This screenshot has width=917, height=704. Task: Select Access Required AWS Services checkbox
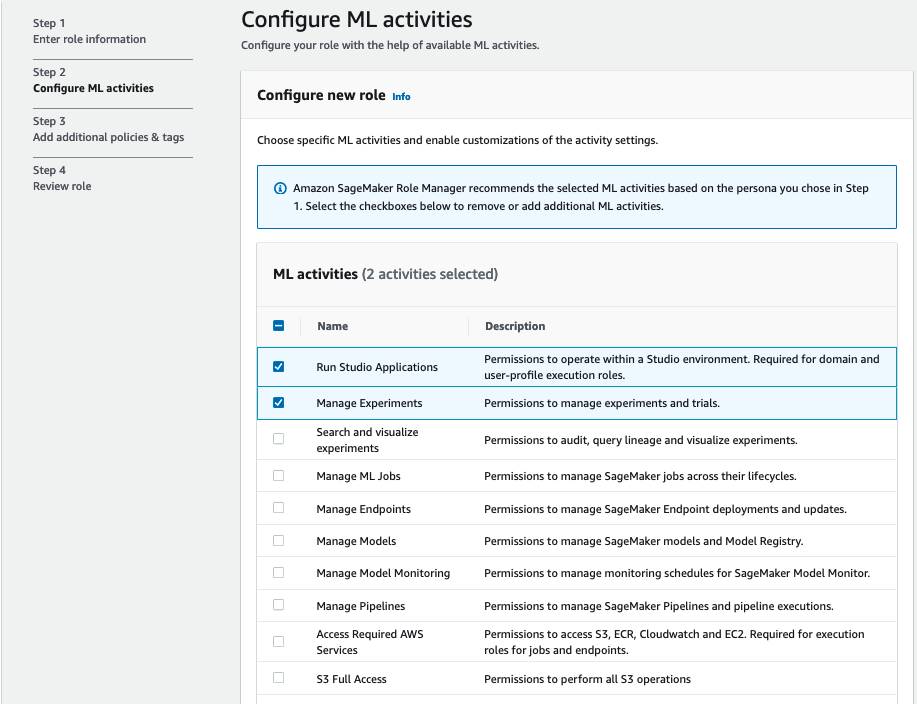click(279, 642)
